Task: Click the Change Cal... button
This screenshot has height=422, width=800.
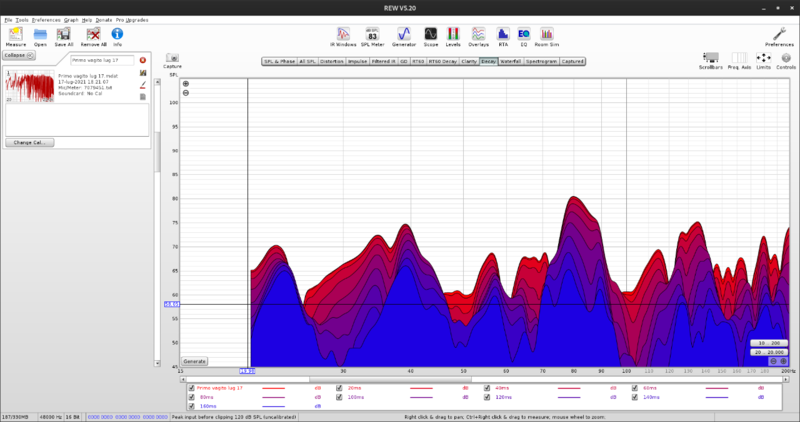Action: click(x=29, y=142)
